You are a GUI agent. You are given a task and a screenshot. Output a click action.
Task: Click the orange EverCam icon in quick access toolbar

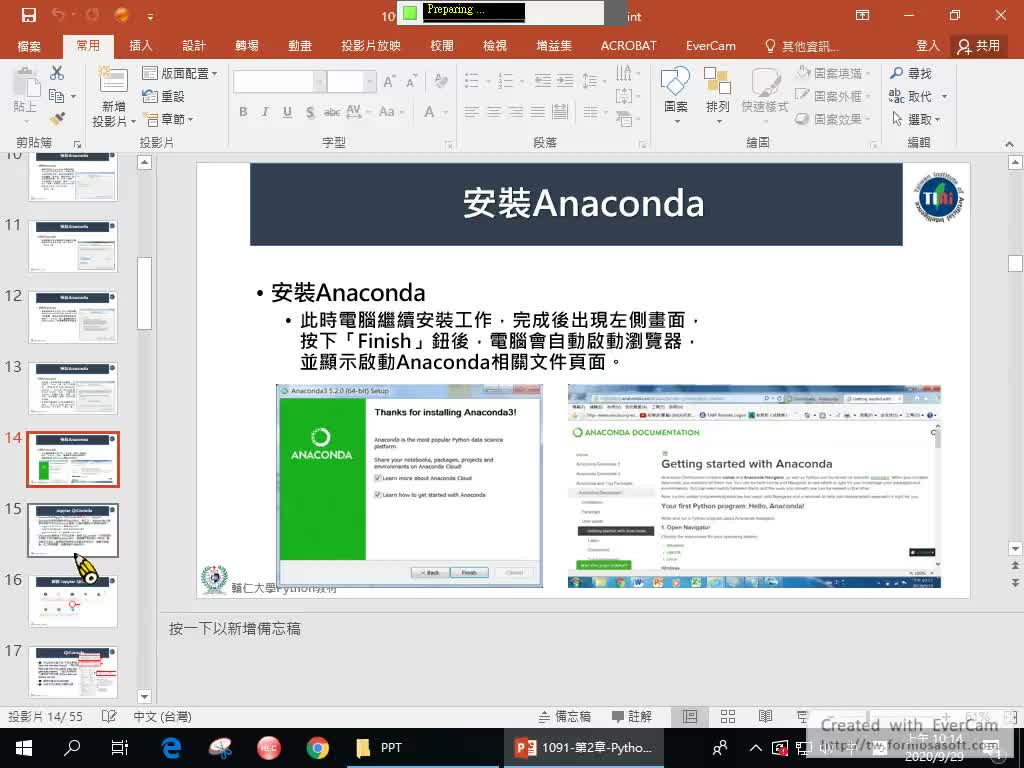(x=121, y=15)
